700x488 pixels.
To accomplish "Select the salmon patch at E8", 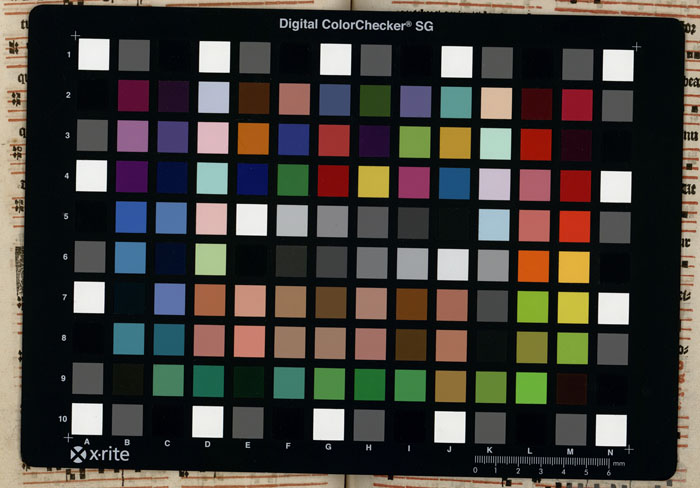I will 249,342.
